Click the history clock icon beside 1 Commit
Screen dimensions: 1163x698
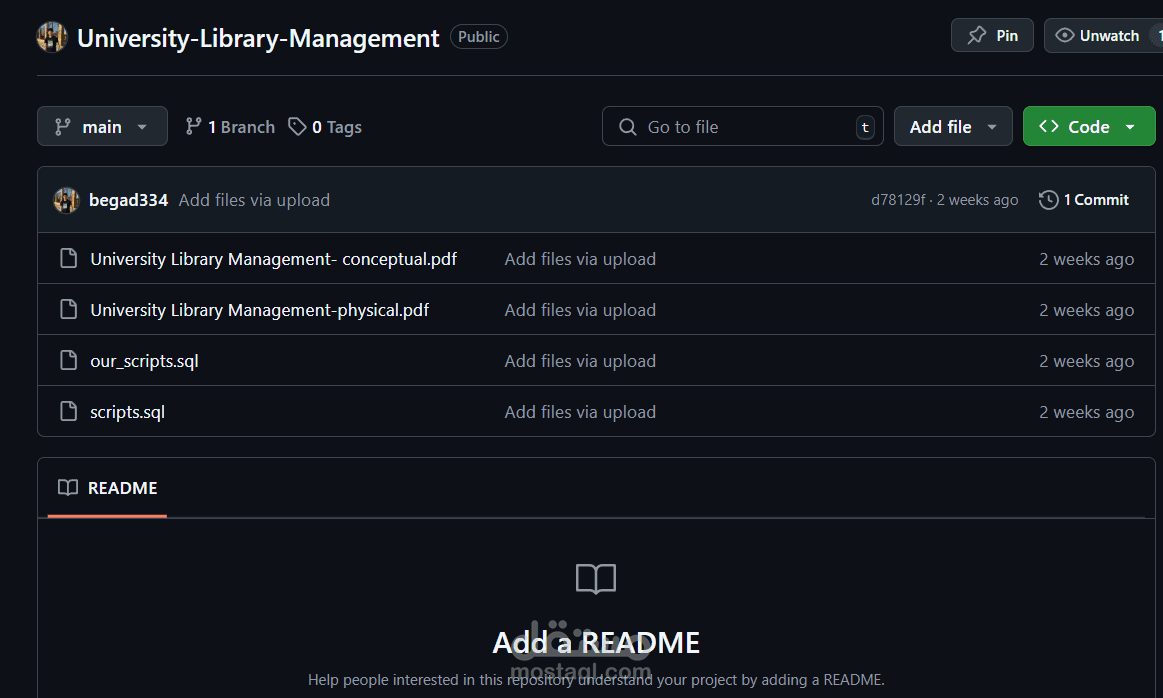click(1048, 200)
